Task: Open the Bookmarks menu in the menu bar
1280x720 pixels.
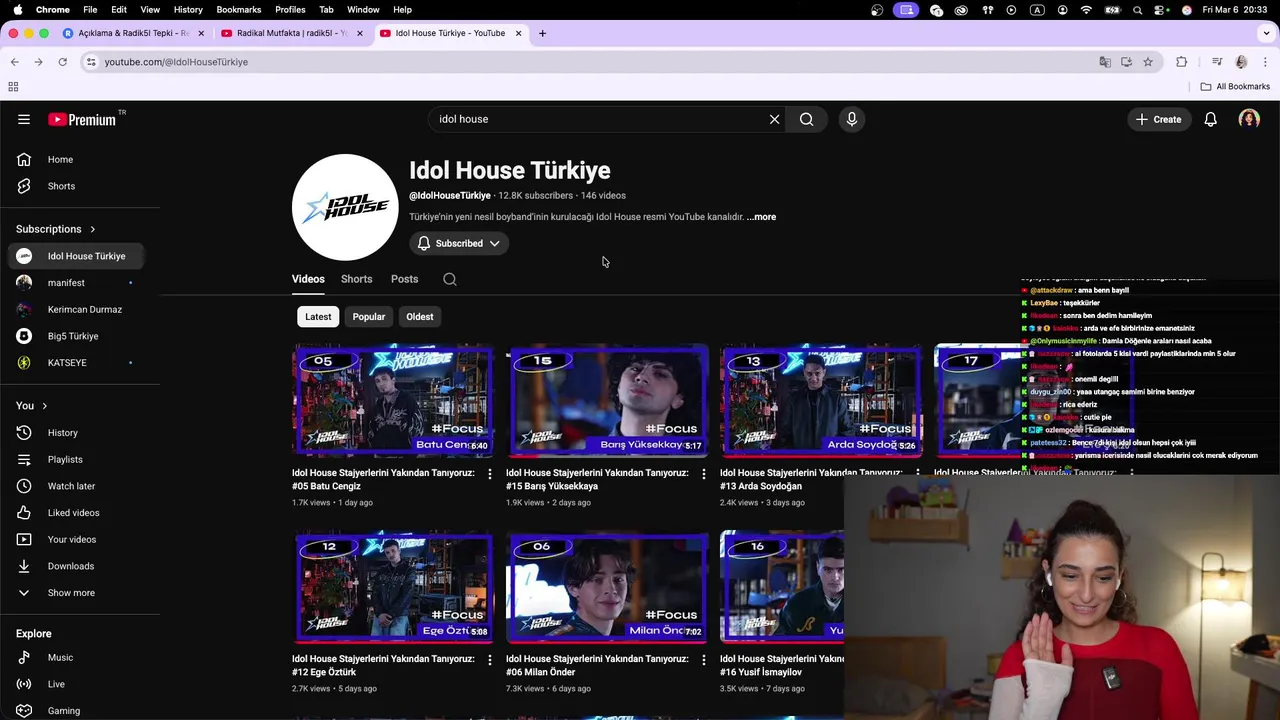Action: coord(239,10)
